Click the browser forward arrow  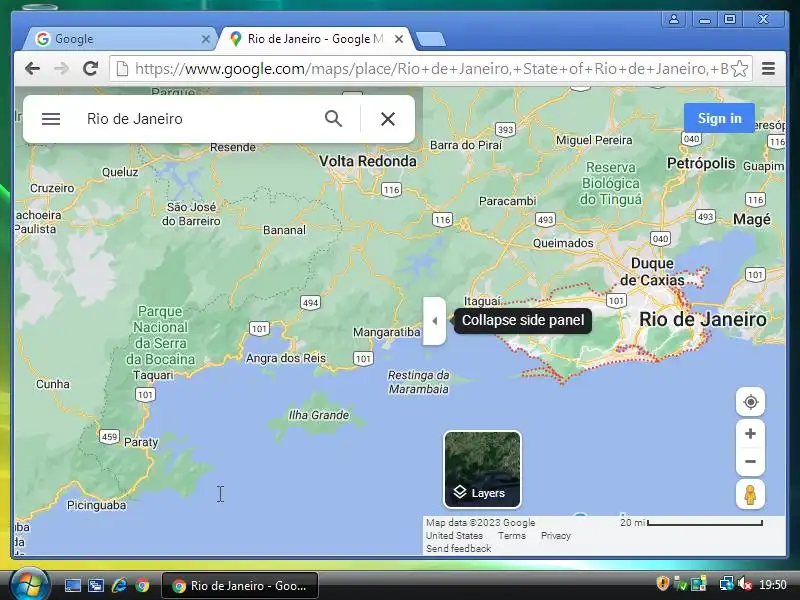click(x=61, y=68)
